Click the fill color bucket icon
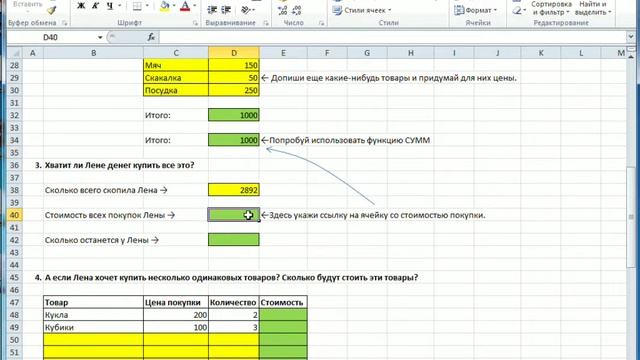 point(164,6)
